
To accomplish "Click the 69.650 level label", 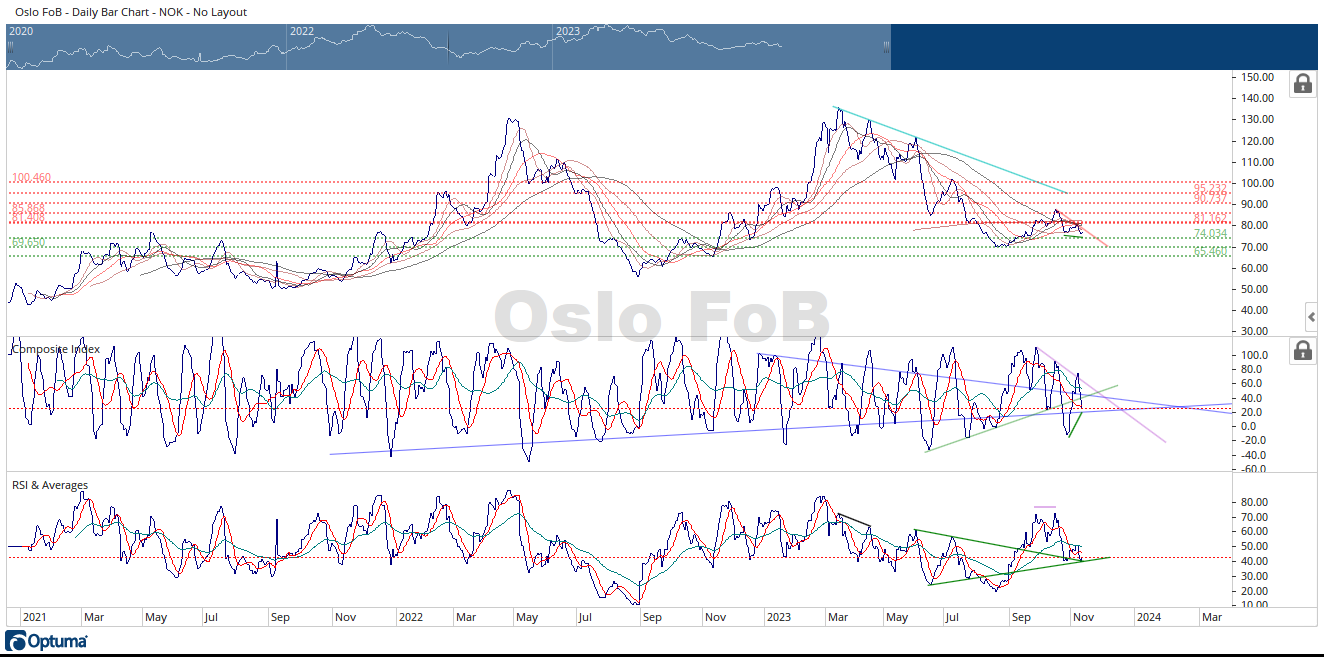I will (x=28, y=242).
